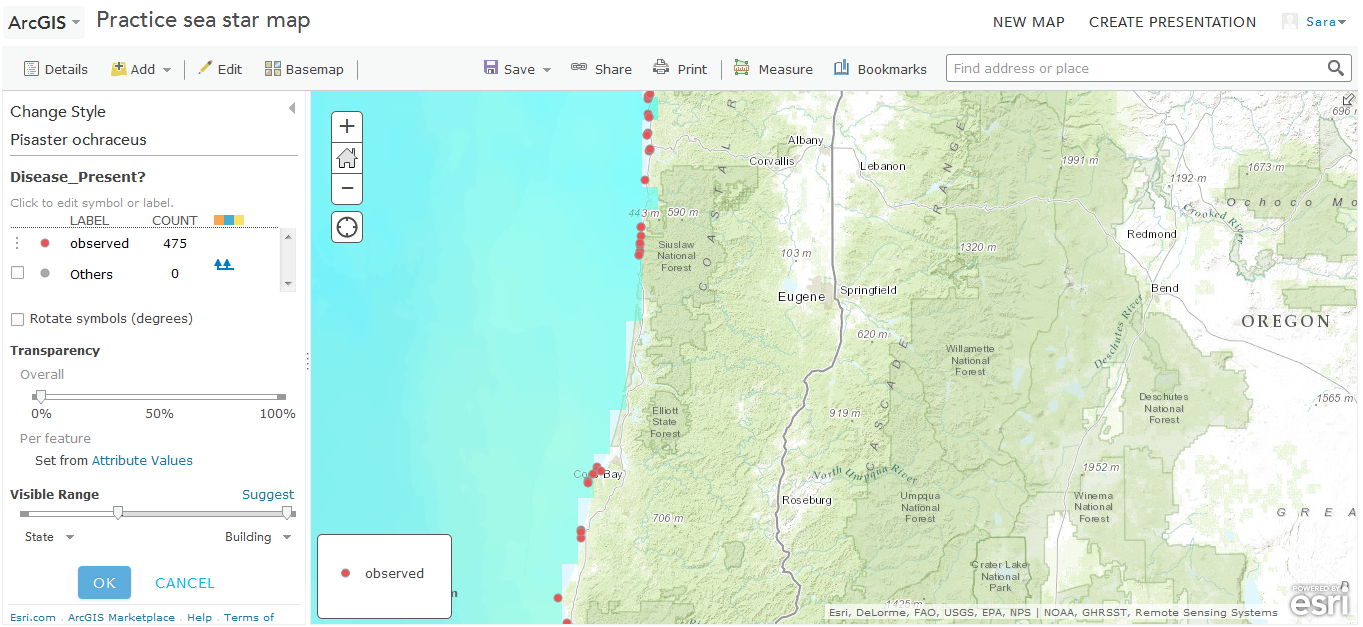Screen dimensions: 1363x627
Task: Adjust the Overall transparency slider
Action: (x=41, y=396)
